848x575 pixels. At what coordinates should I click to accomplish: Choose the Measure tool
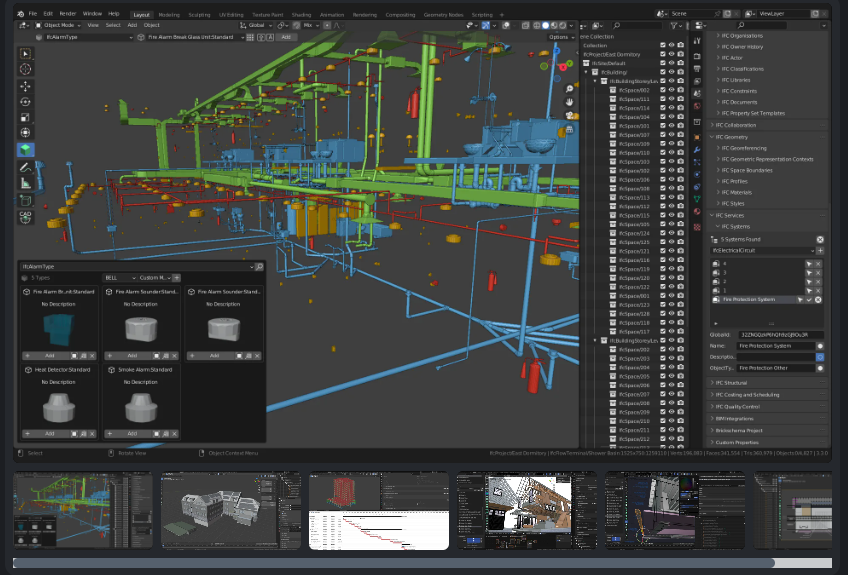25,183
